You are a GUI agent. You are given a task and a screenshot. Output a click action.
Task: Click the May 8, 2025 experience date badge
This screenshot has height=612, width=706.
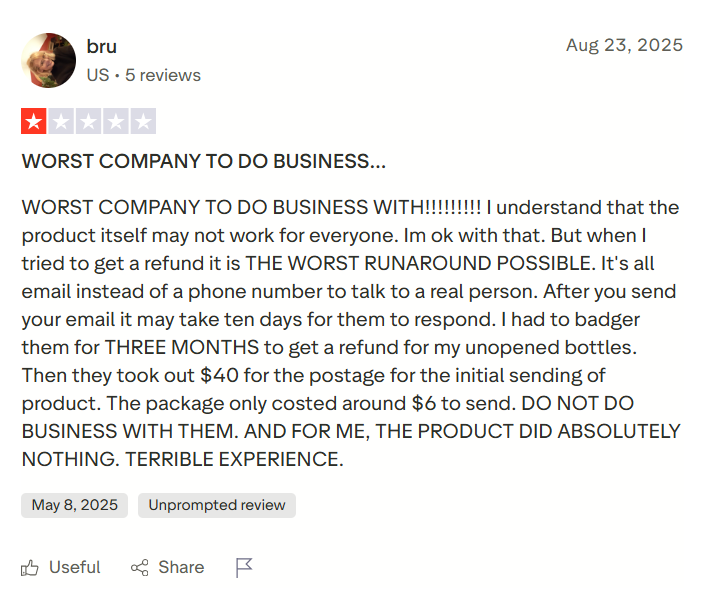[x=75, y=505]
